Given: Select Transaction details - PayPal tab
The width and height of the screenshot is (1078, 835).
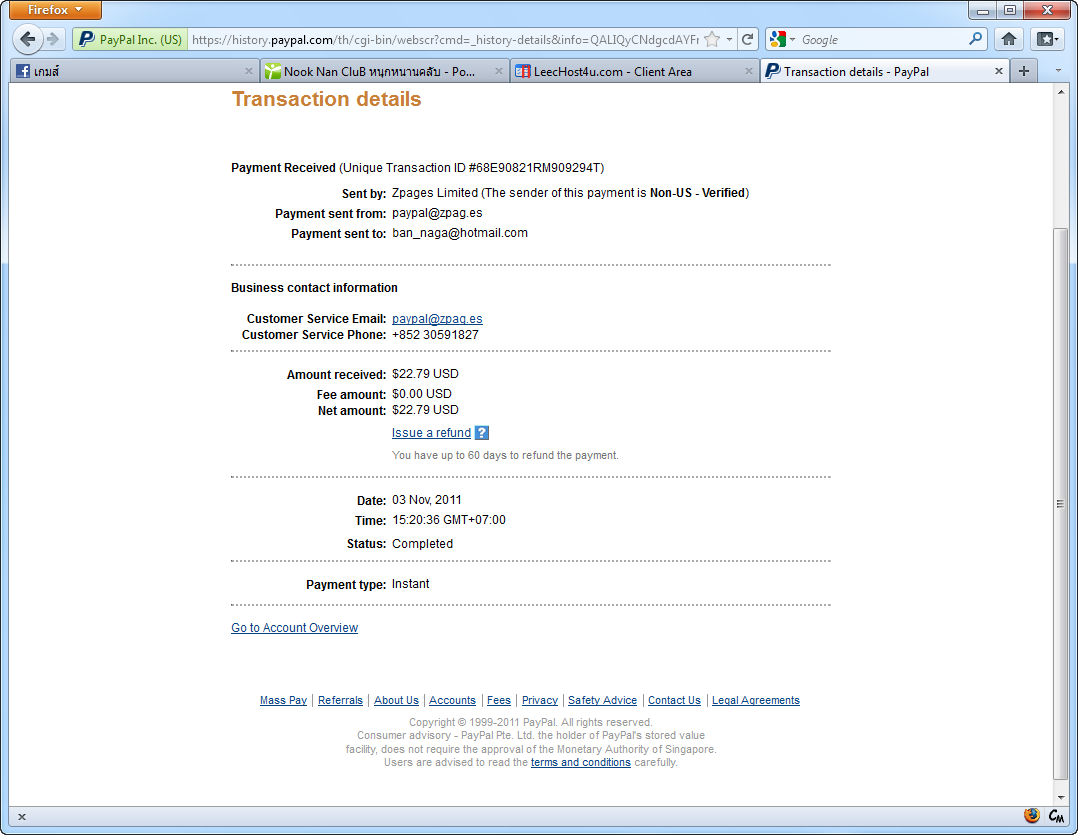Looking at the screenshot, I should click(x=883, y=71).
